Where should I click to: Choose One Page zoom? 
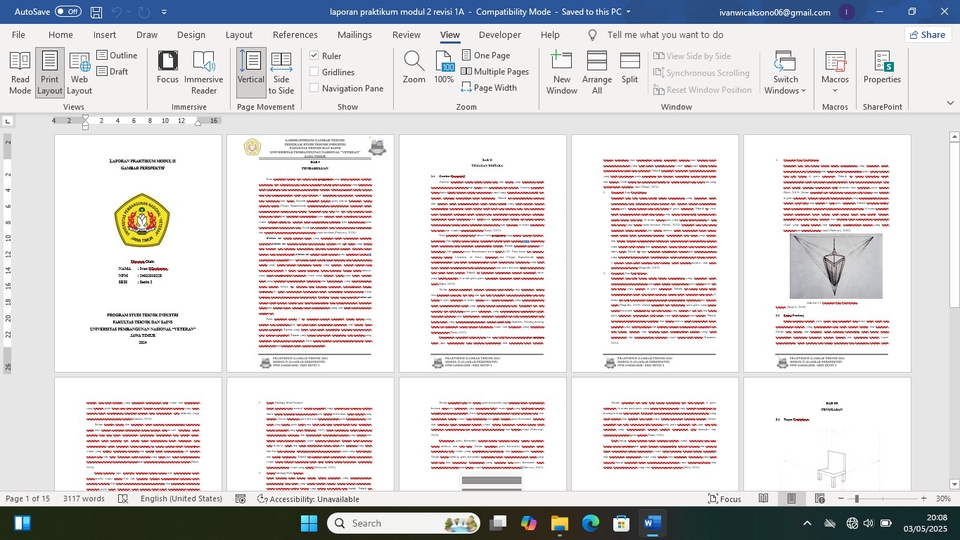point(486,55)
